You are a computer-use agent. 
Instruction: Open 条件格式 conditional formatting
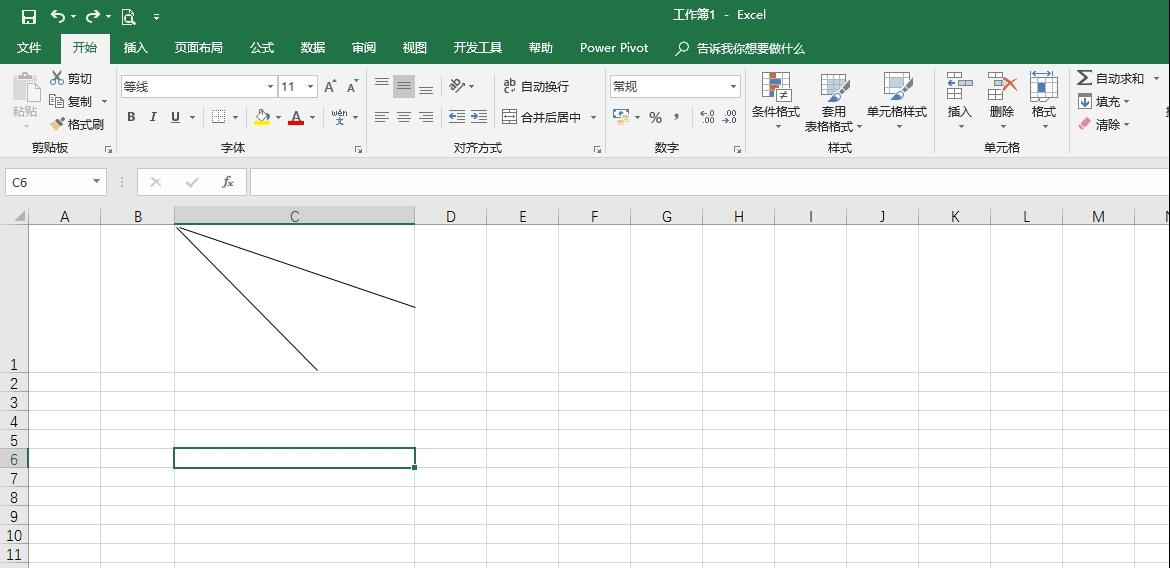tap(776, 102)
